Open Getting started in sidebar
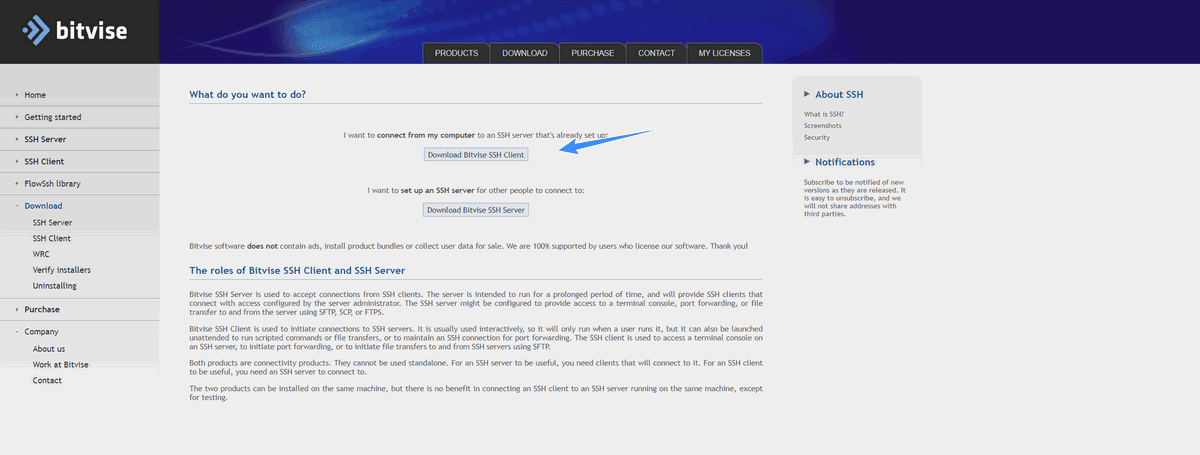The width and height of the screenshot is (1200, 455). pos(53,117)
